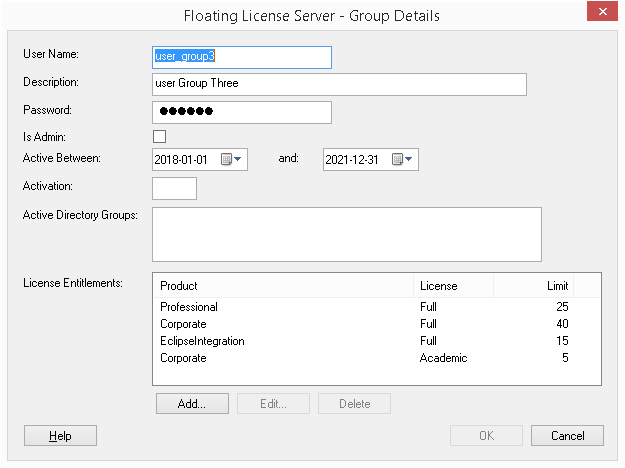Click the Limit column header

[x=548, y=286]
